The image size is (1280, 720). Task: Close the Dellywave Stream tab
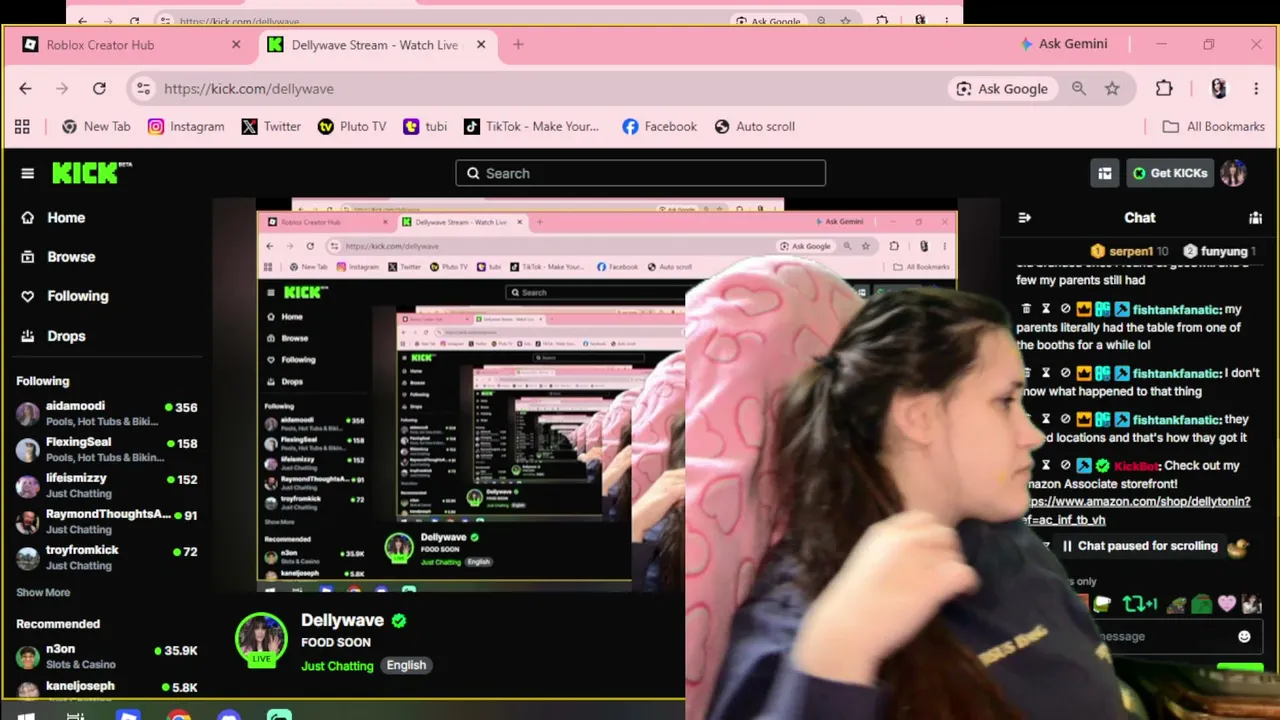pos(481,44)
